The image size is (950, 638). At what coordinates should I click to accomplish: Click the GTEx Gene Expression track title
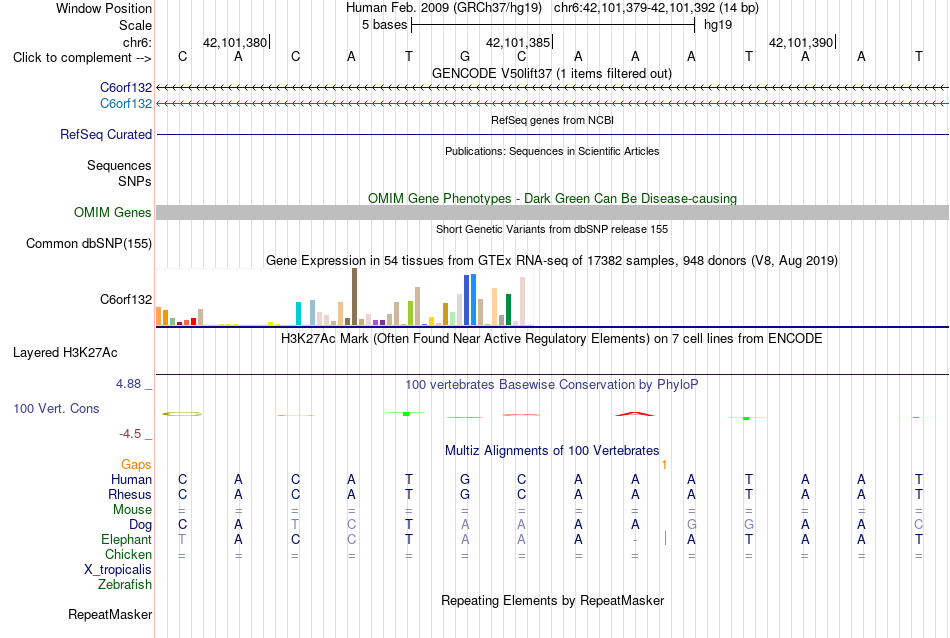[x=552, y=261]
